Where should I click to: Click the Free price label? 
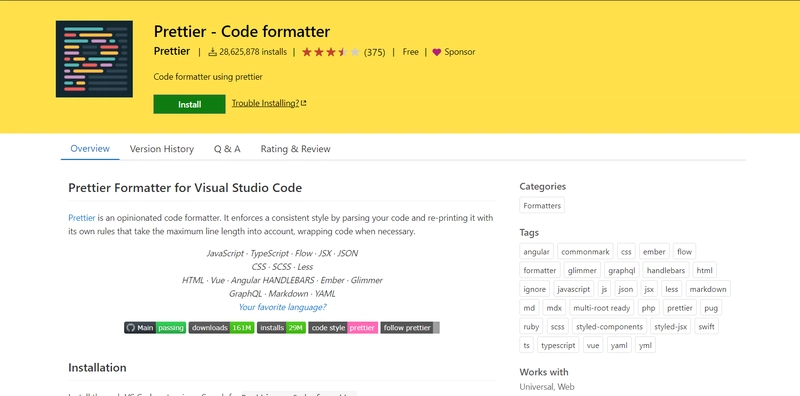coord(410,52)
